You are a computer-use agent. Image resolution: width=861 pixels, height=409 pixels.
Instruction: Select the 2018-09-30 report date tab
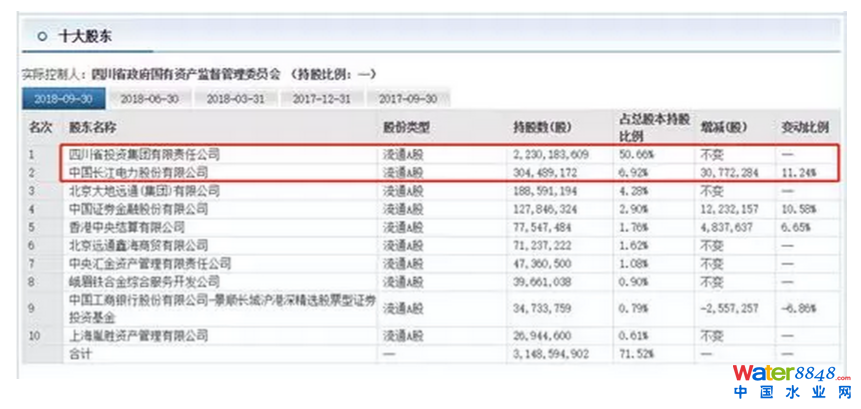tap(62, 98)
